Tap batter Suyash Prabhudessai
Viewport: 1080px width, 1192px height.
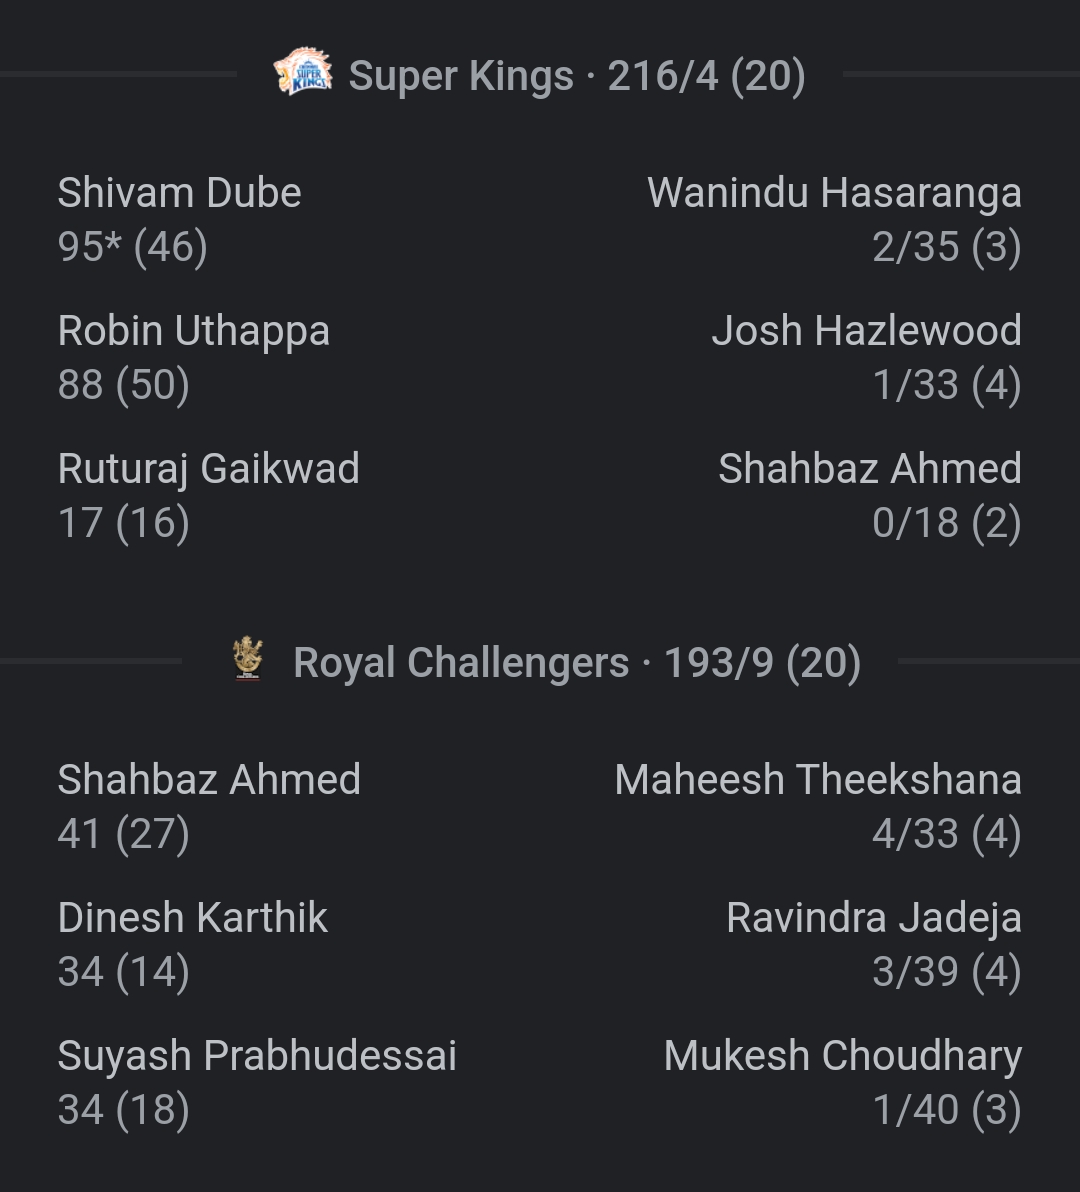(x=257, y=1056)
